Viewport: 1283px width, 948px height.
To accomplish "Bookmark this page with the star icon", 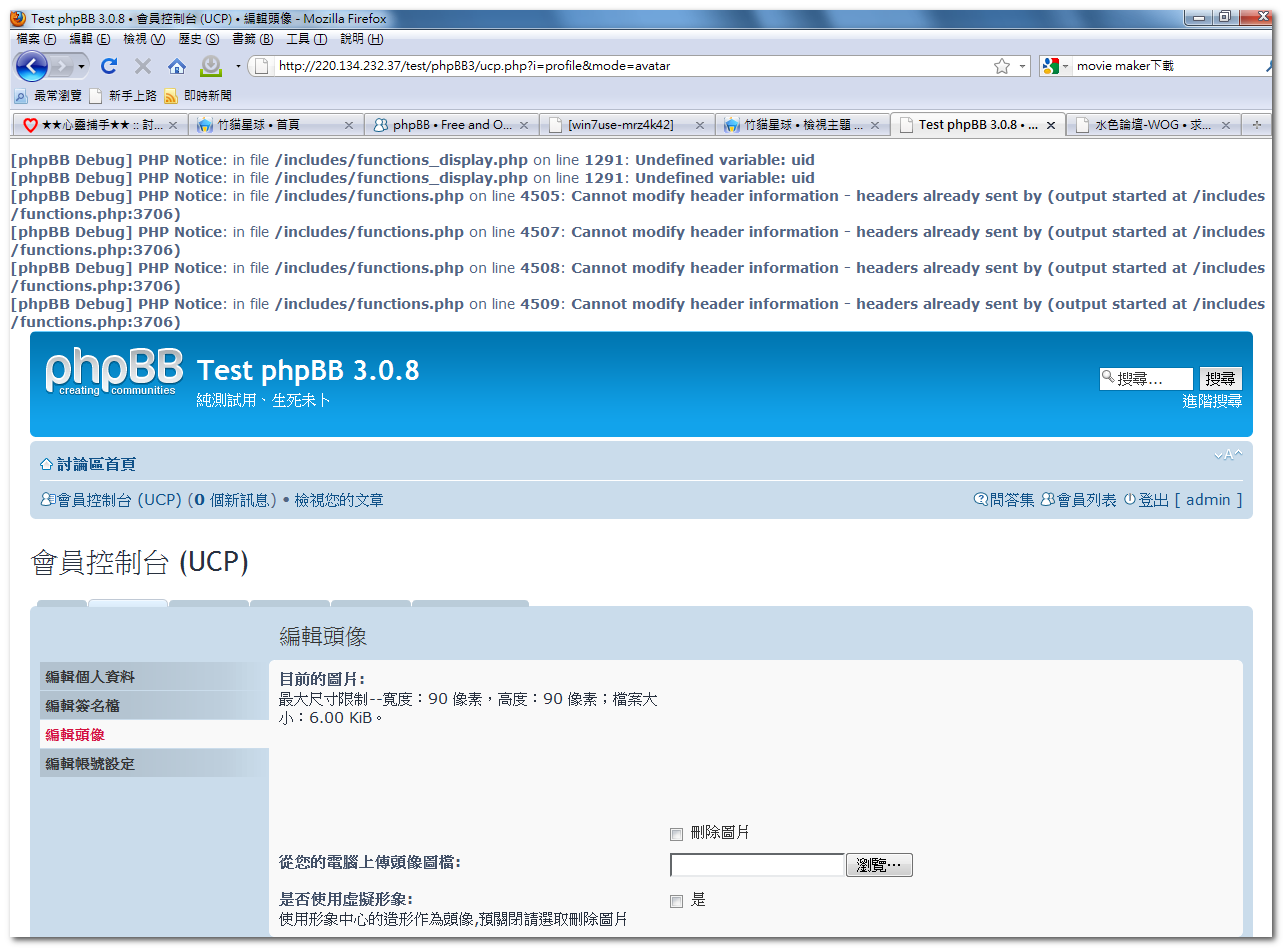I will [1001, 66].
